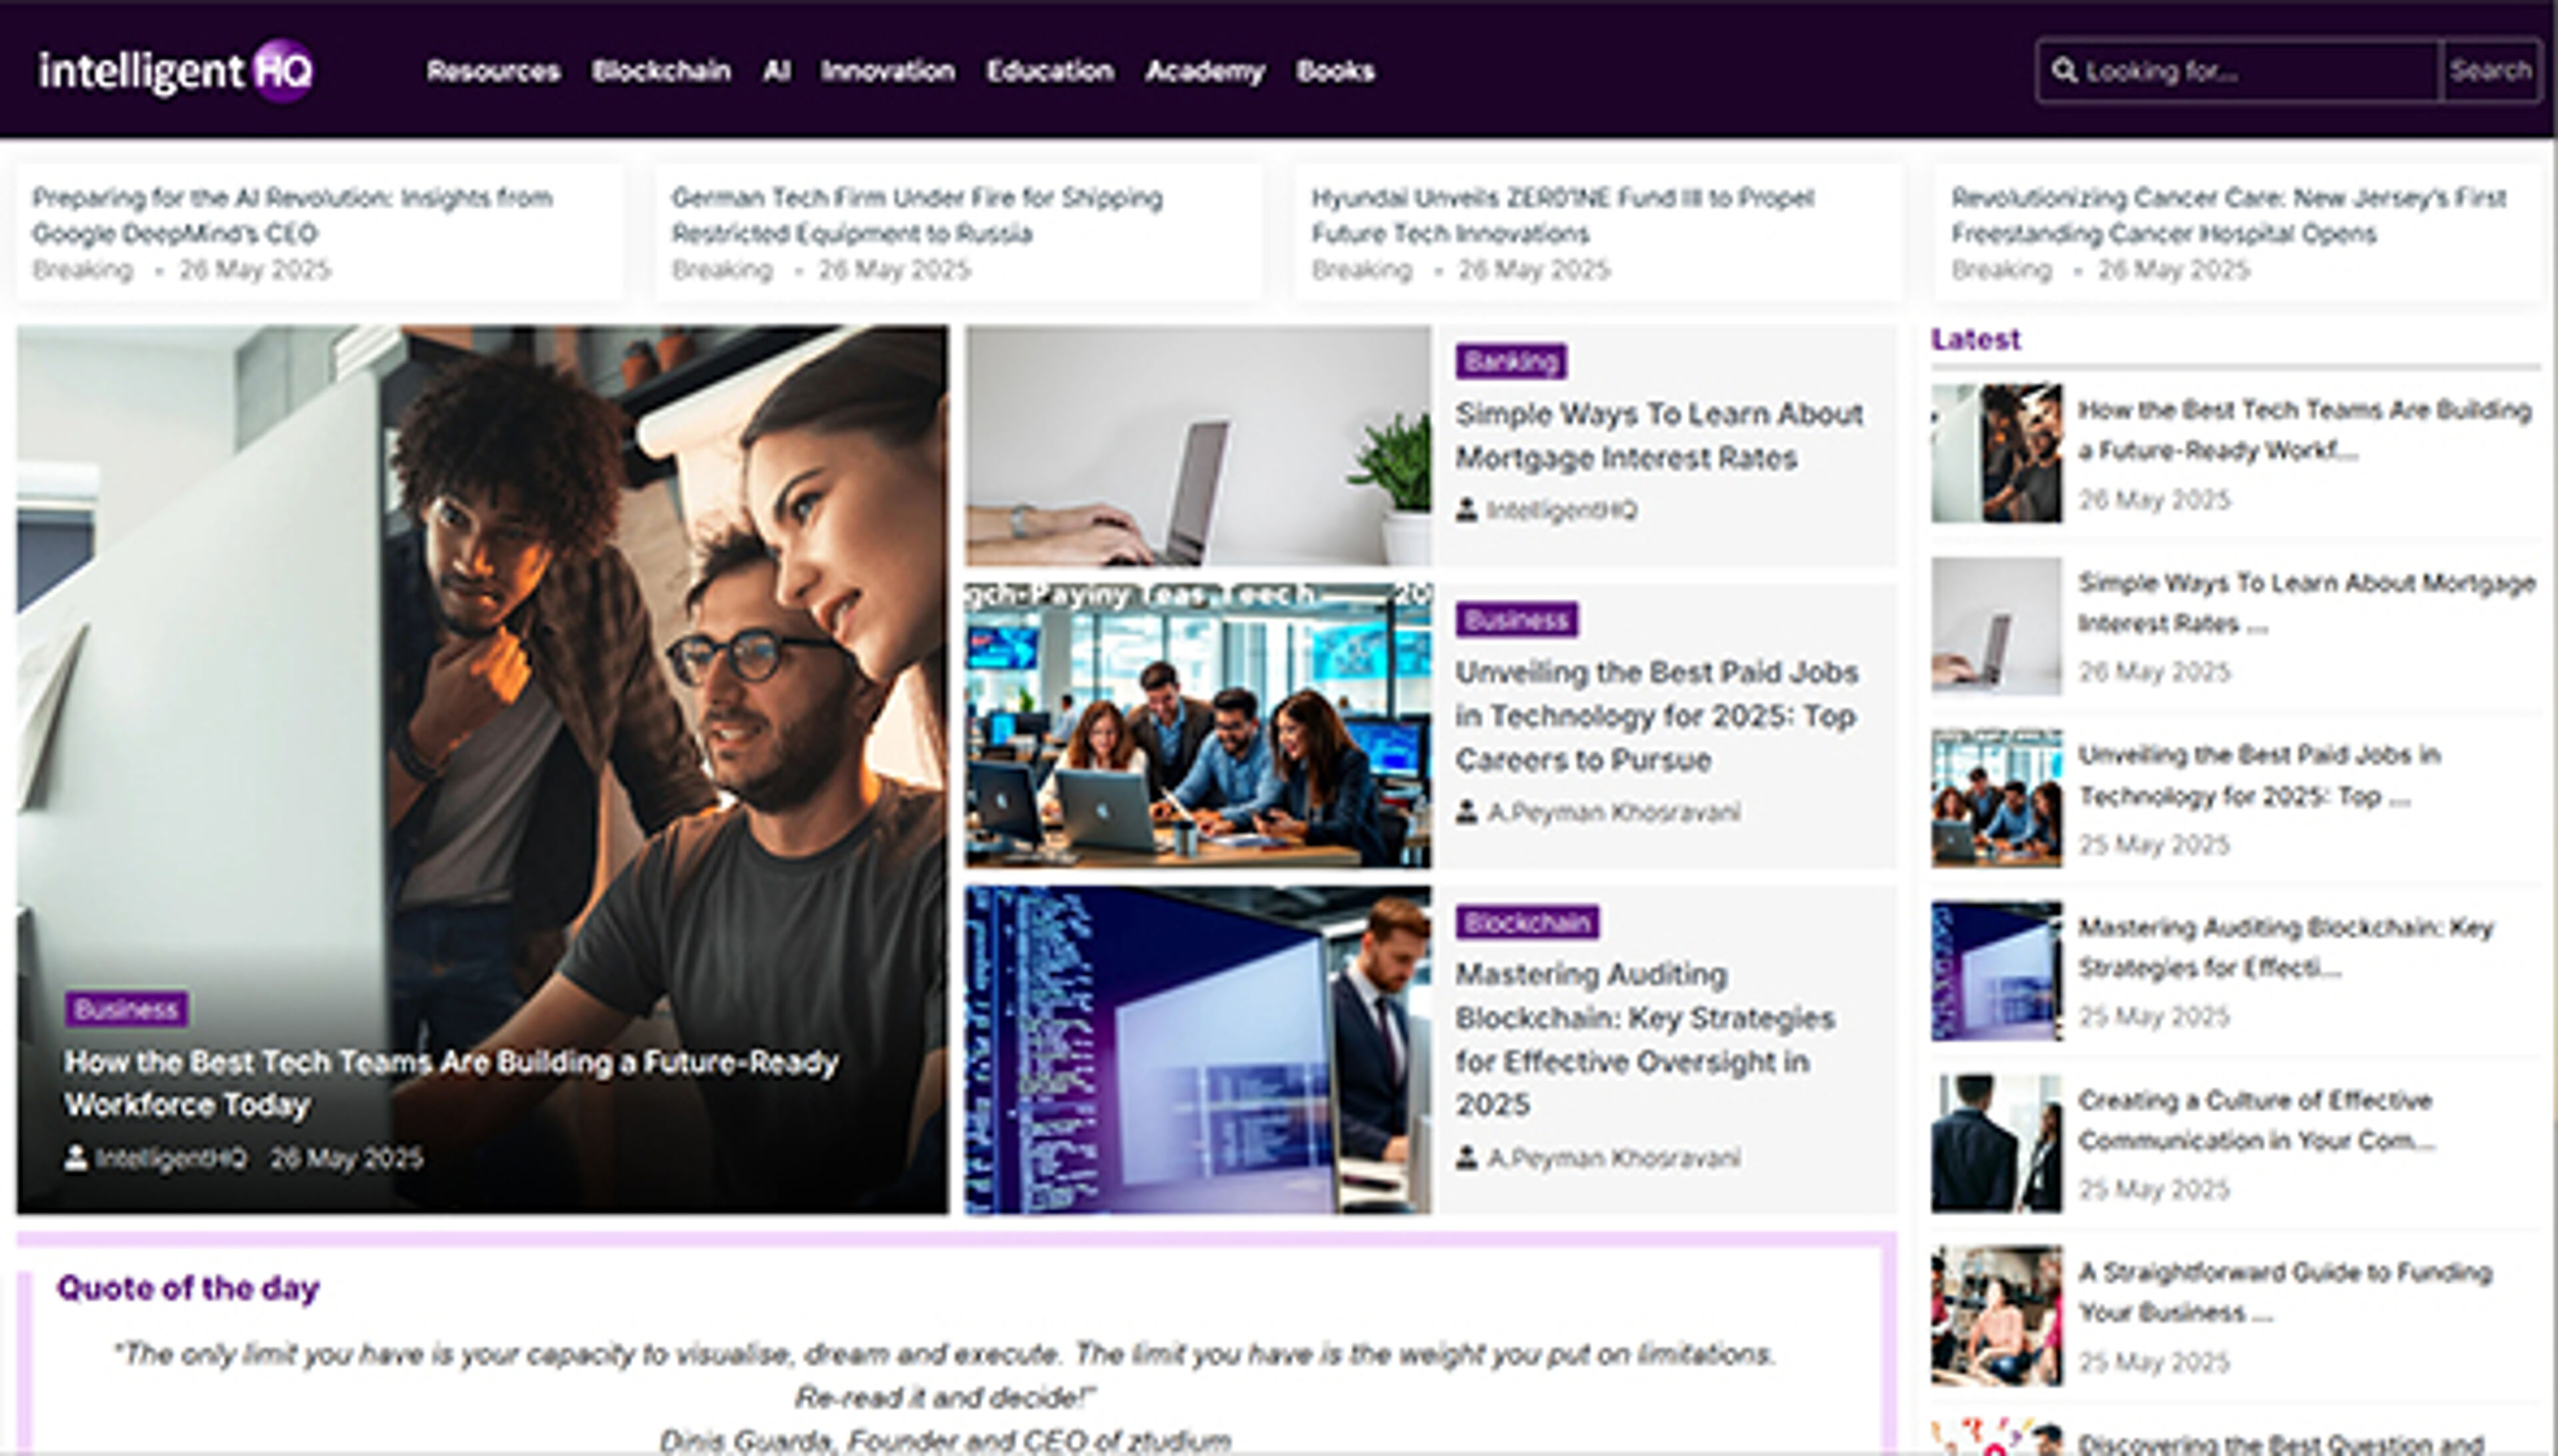Open the Blockchain navigation menu
The image size is (2558, 1456).
pyautogui.click(x=662, y=70)
